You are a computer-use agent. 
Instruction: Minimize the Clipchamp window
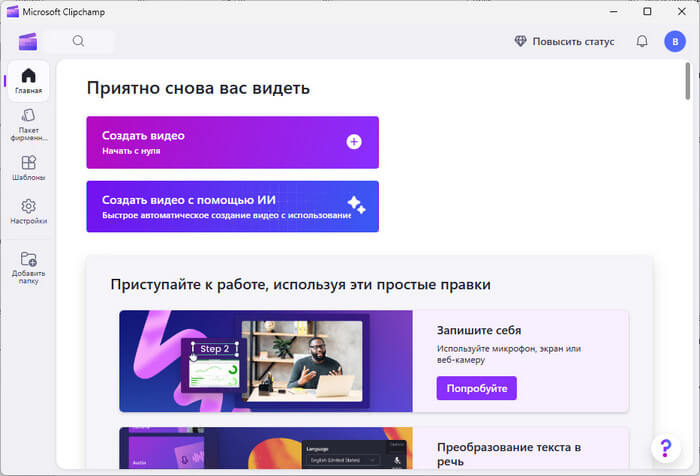[614, 12]
